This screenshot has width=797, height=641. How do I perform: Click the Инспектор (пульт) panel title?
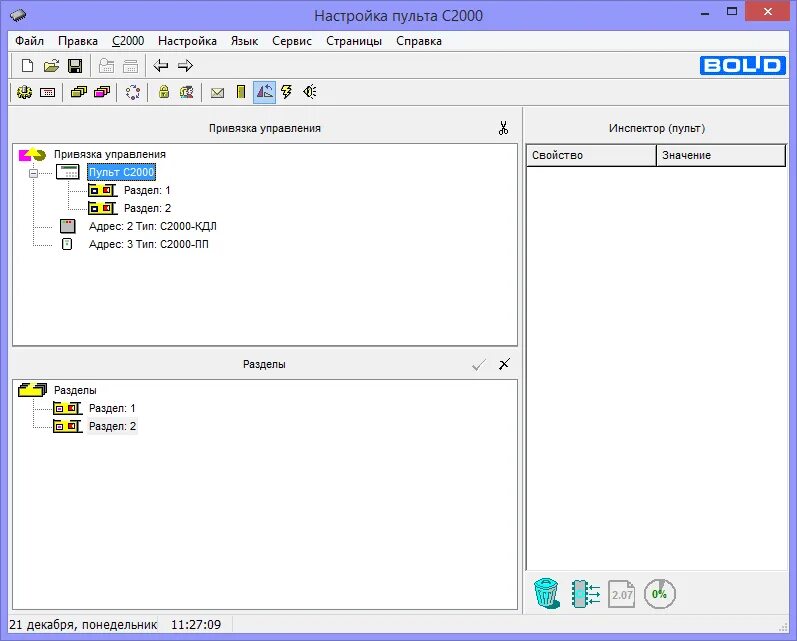click(657, 128)
